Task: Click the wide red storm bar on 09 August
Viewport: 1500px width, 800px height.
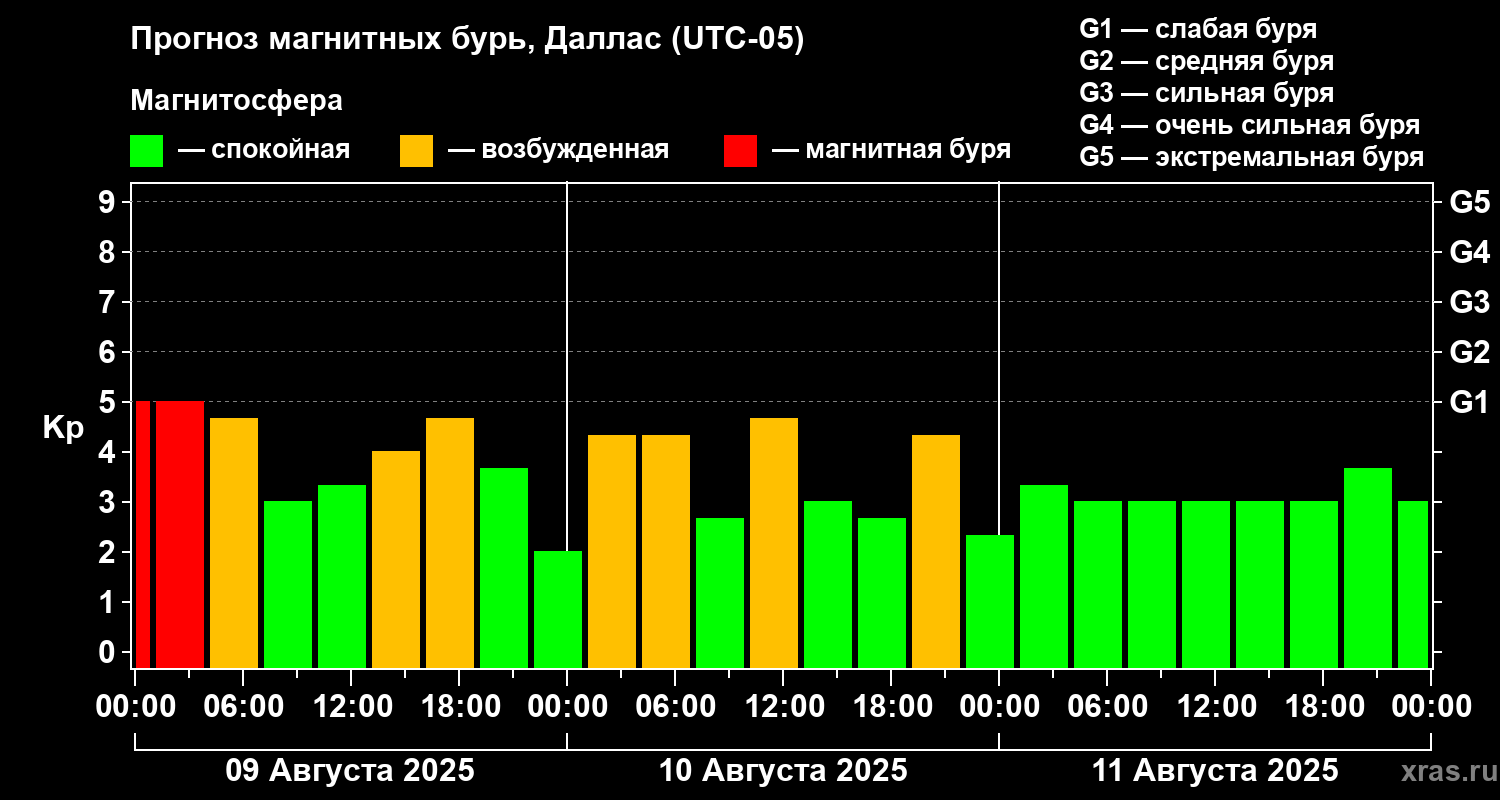Action: [x=180, y=534]
